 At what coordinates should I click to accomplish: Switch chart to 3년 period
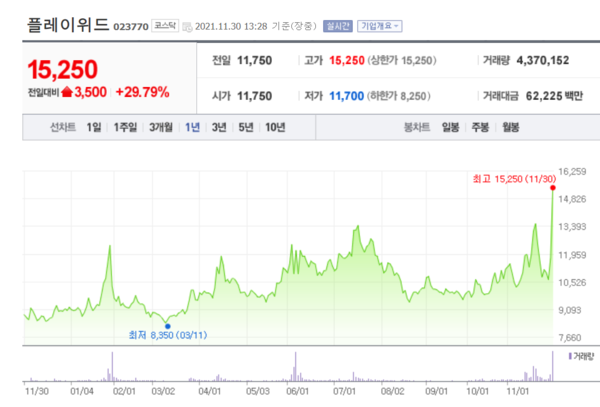(x=219, y=127)
